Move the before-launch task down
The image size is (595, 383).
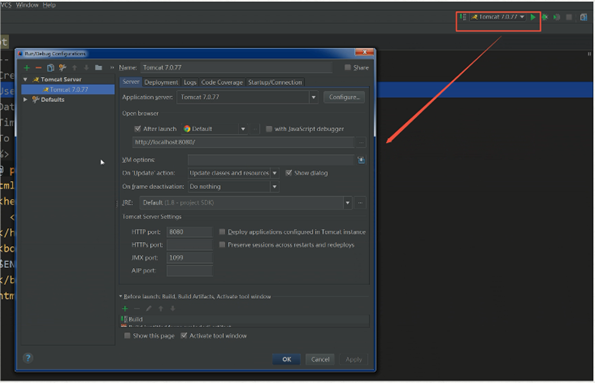coord(173,309)
